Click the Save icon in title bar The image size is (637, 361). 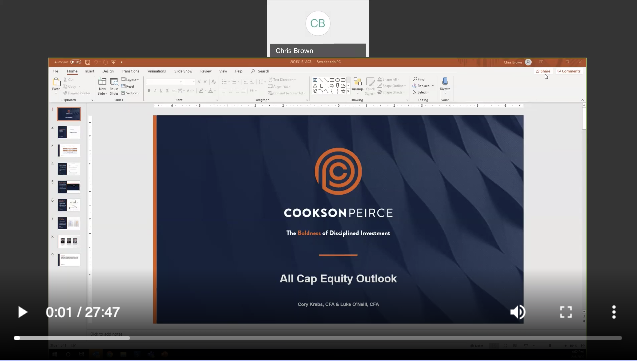point(87,62)
